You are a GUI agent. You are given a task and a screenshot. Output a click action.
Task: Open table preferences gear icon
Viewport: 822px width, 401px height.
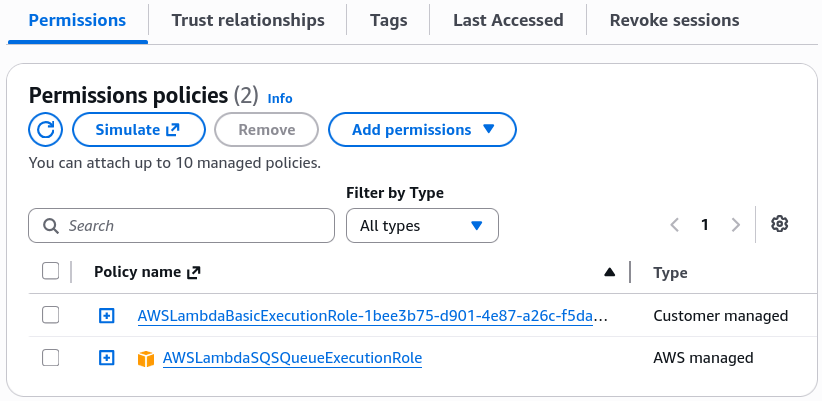(x=780, y=224)
